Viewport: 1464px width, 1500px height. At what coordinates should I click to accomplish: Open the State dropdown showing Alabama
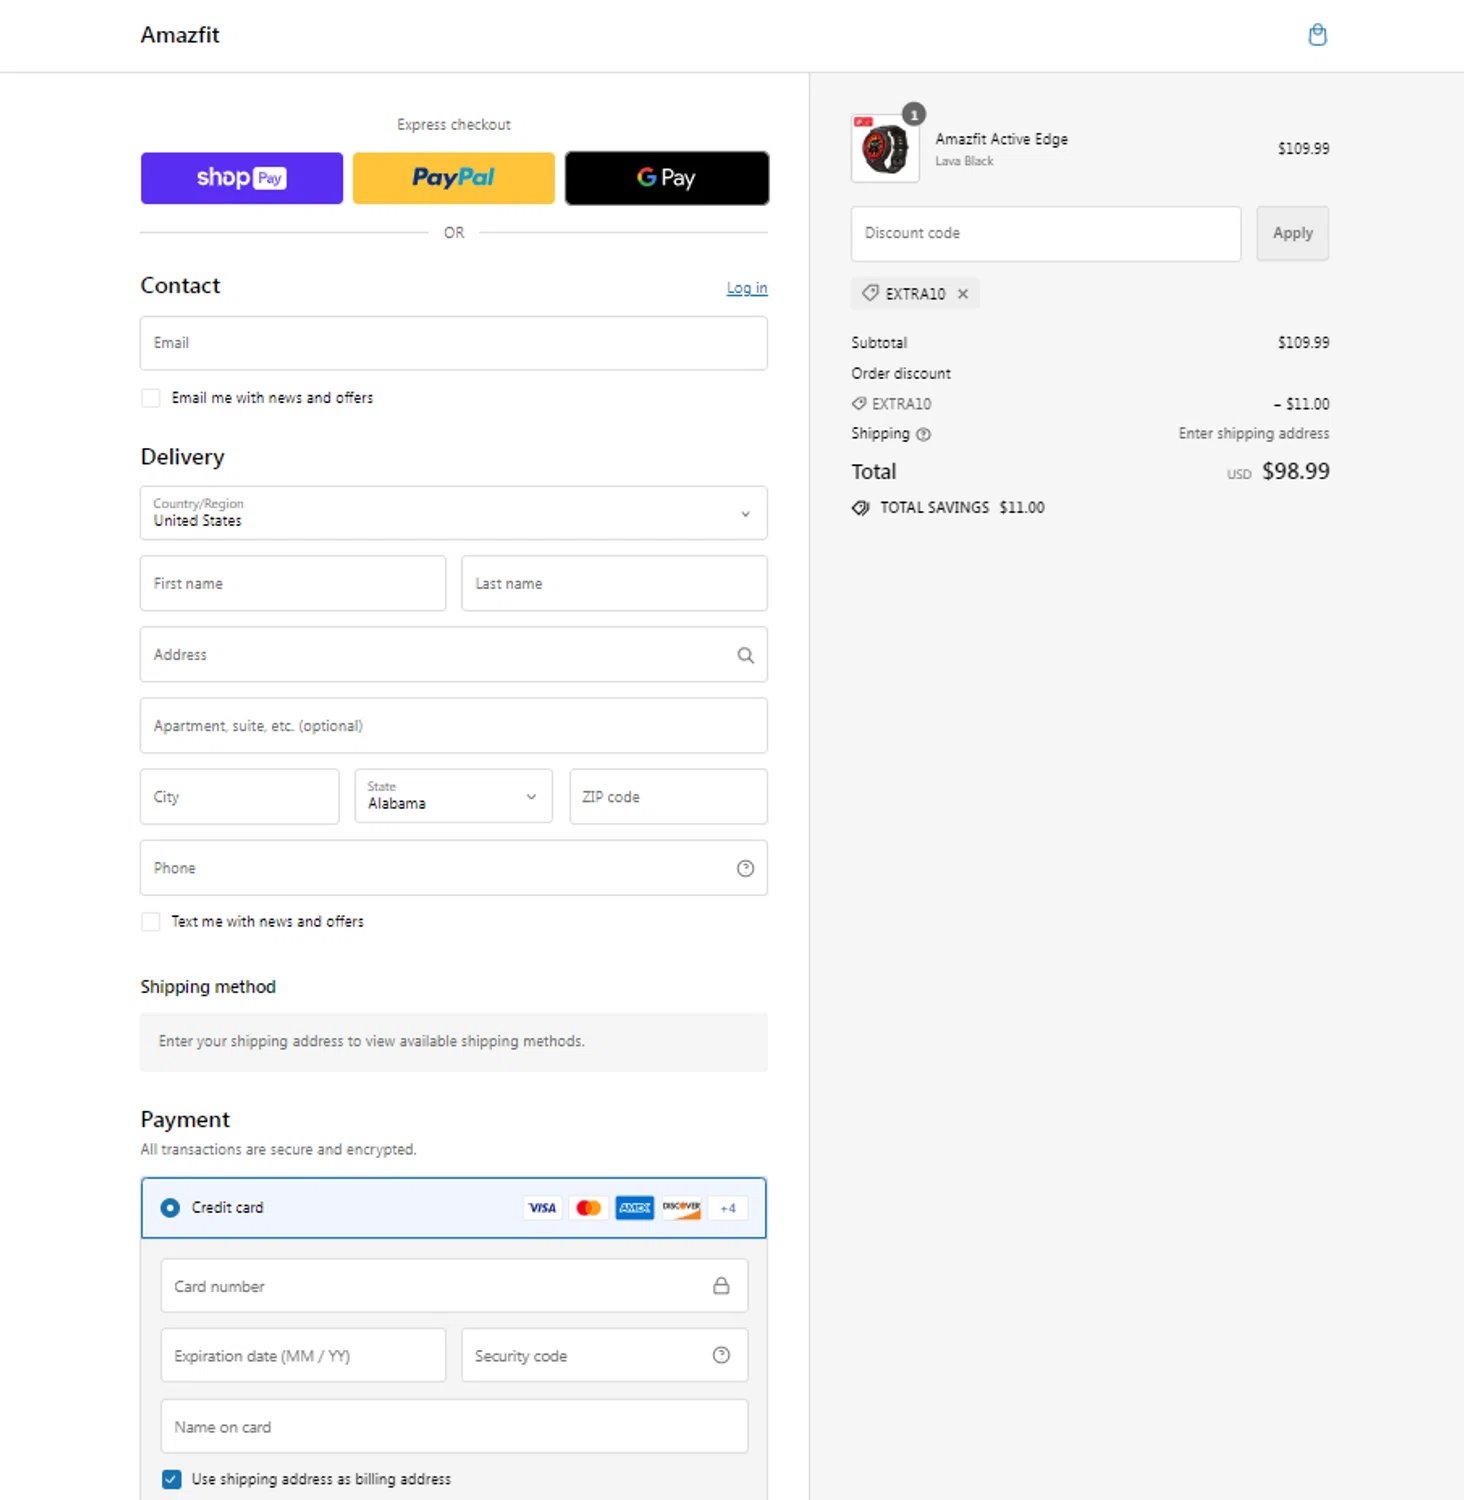(454, 796)
